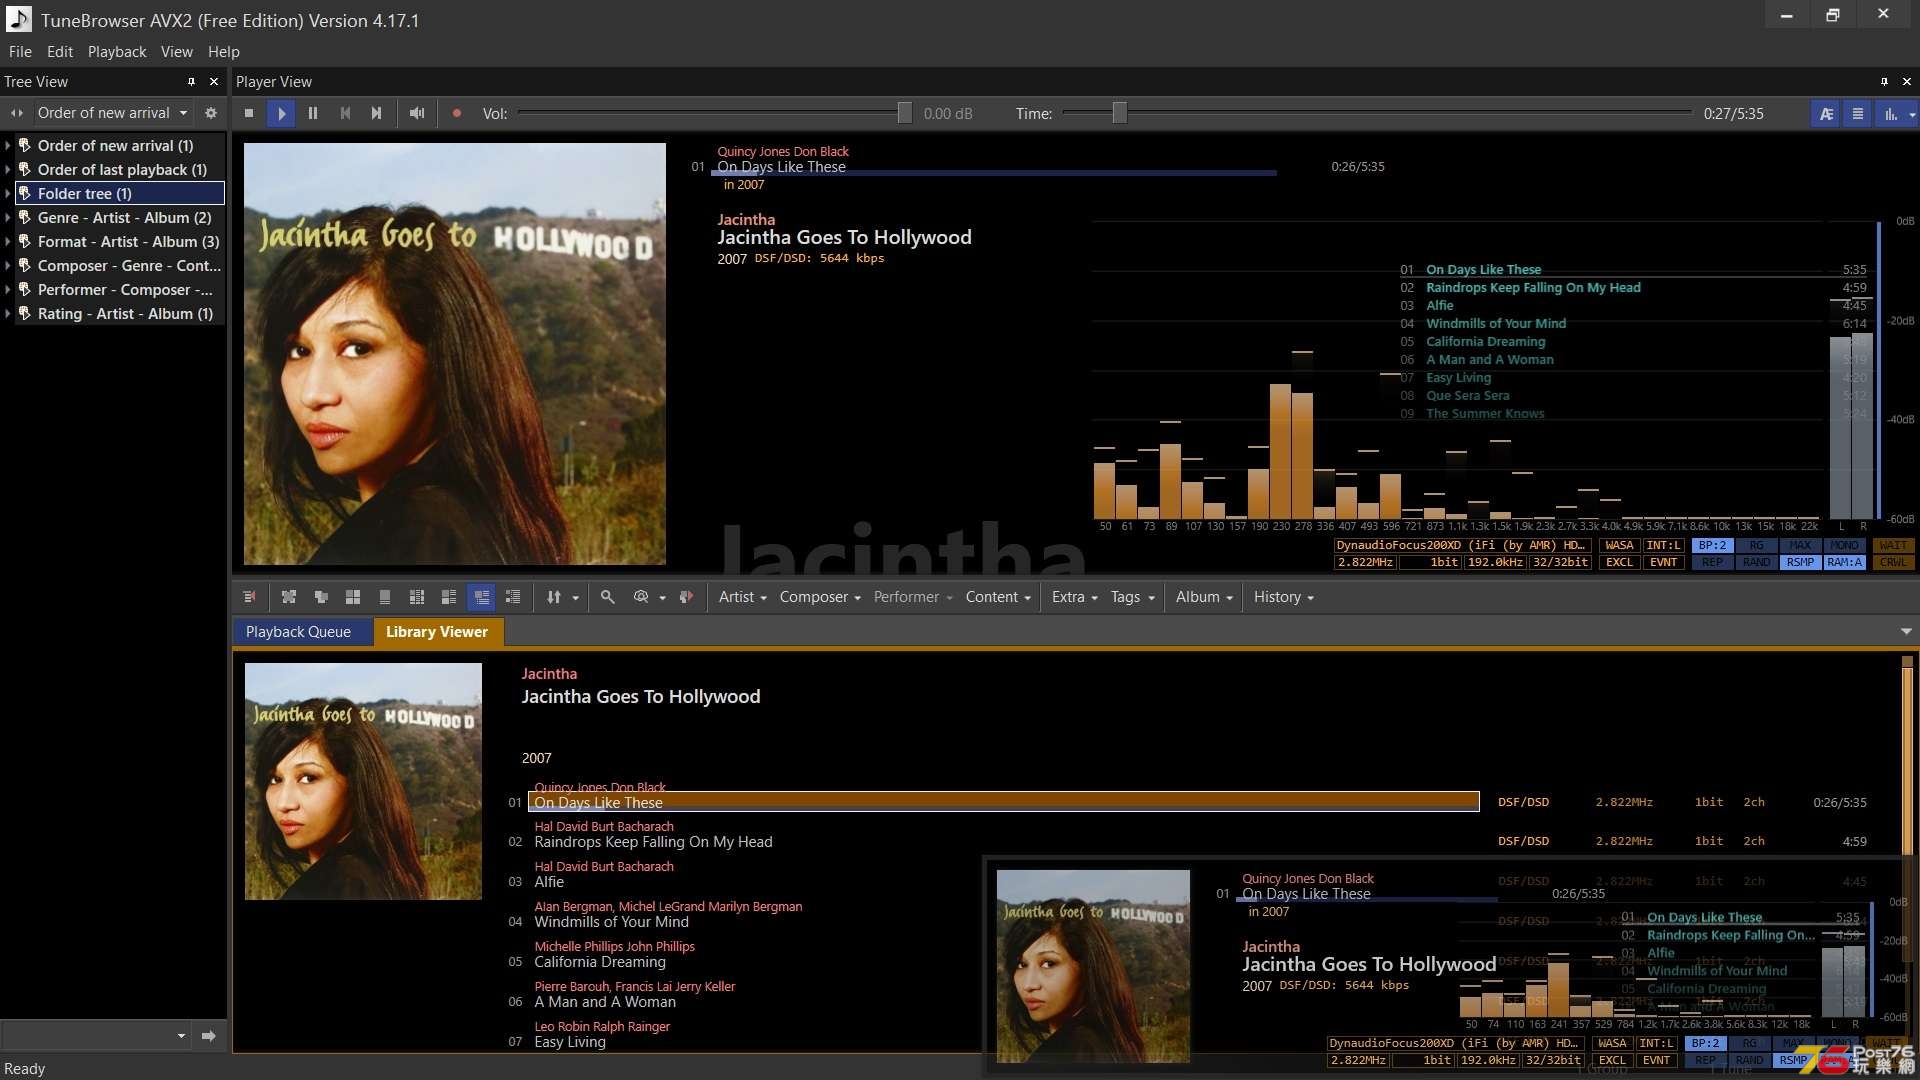Pin the Player View panel
Screen dimensions: 1920x1080
(x=1884, y=81)
